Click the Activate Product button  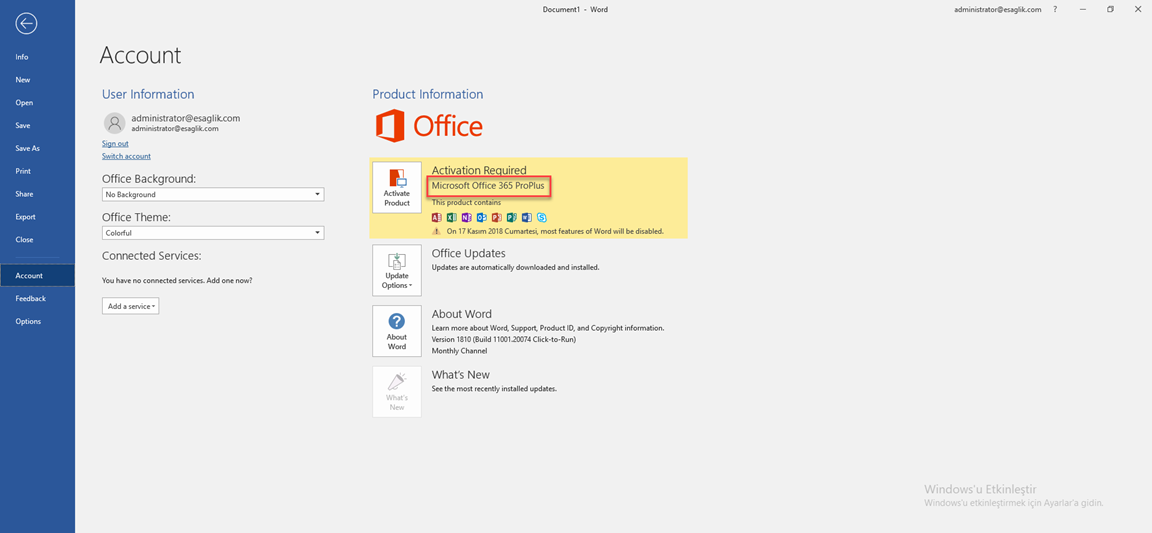click(x=397, y=187)
